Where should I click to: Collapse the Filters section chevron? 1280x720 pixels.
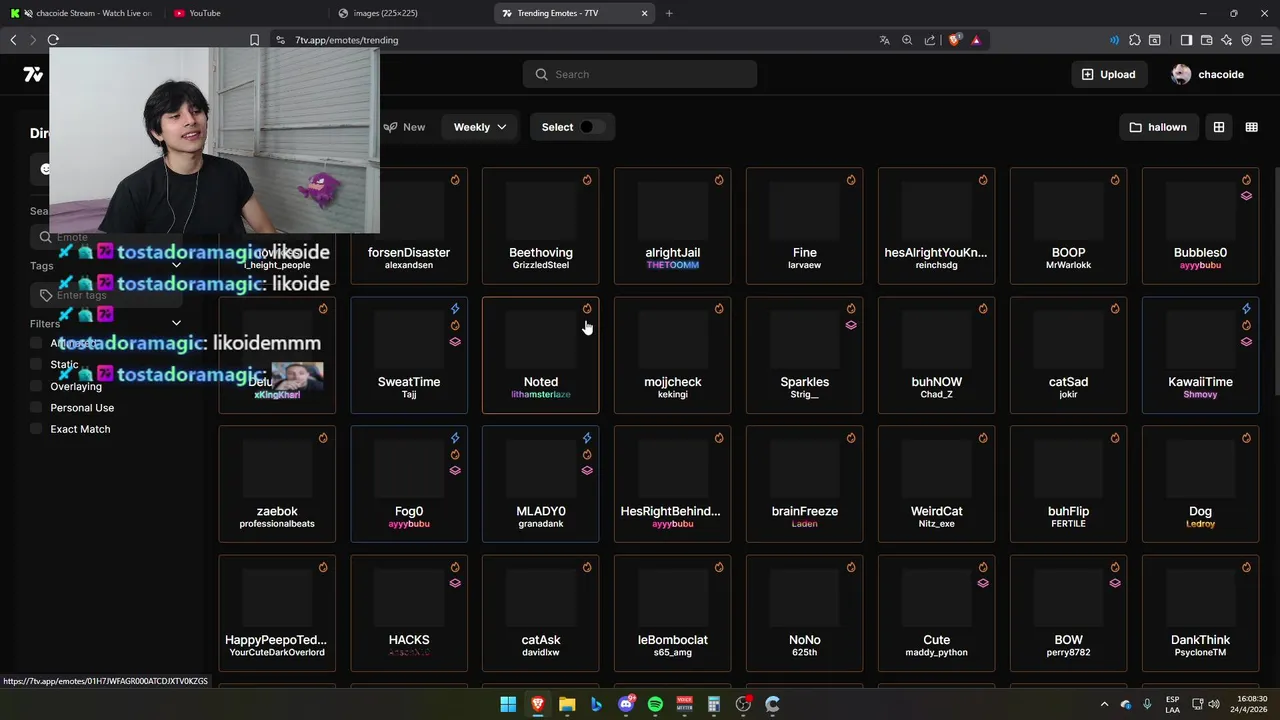(176, 324)
